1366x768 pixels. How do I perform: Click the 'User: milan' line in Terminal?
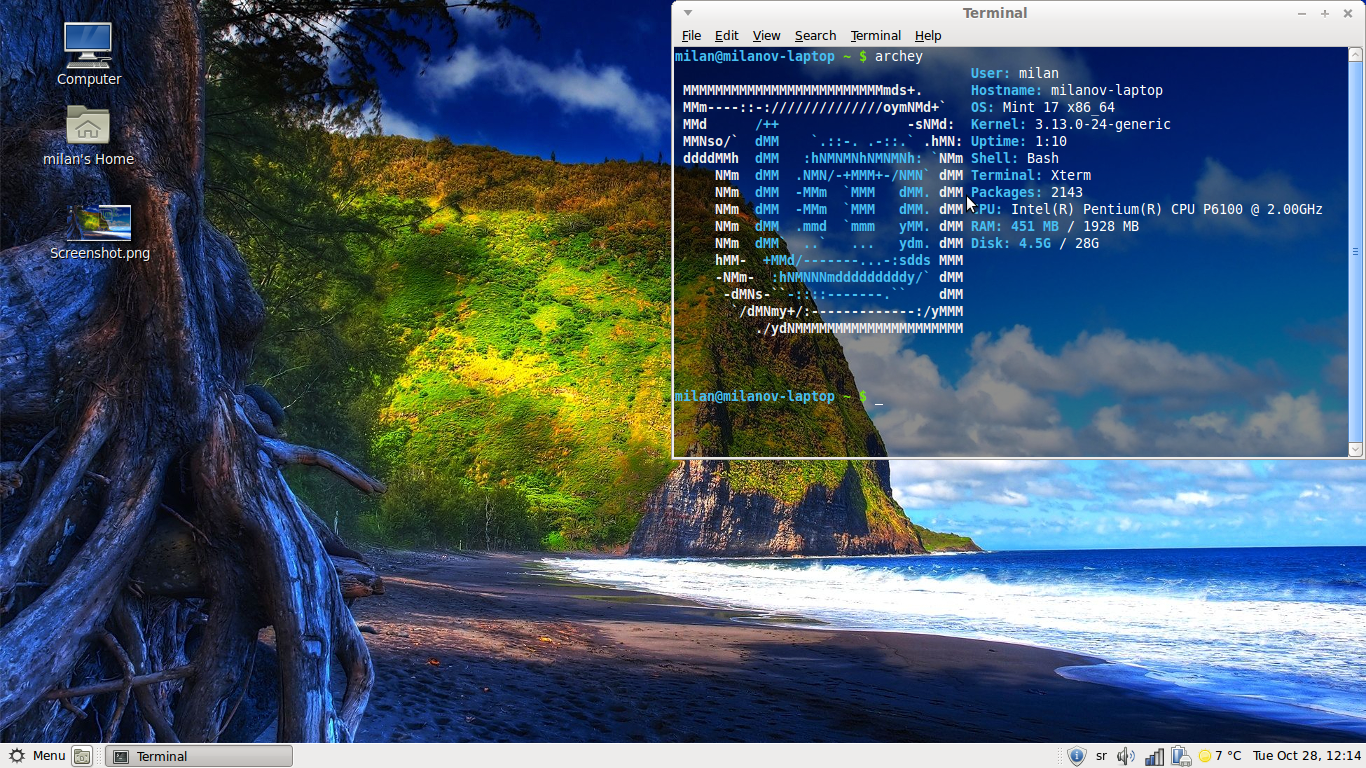(x=1015, y=73)
